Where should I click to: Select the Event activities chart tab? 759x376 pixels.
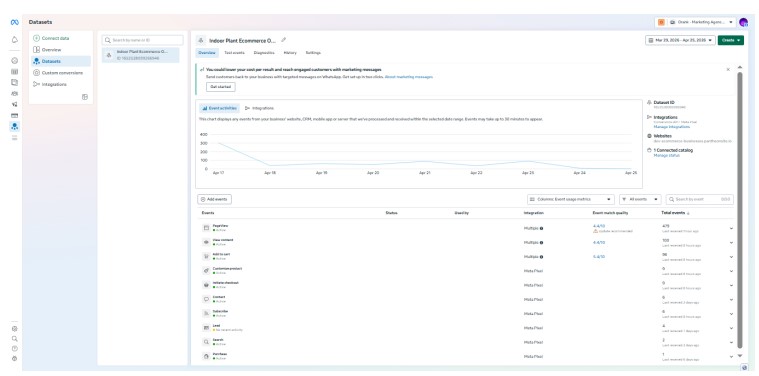219,108
